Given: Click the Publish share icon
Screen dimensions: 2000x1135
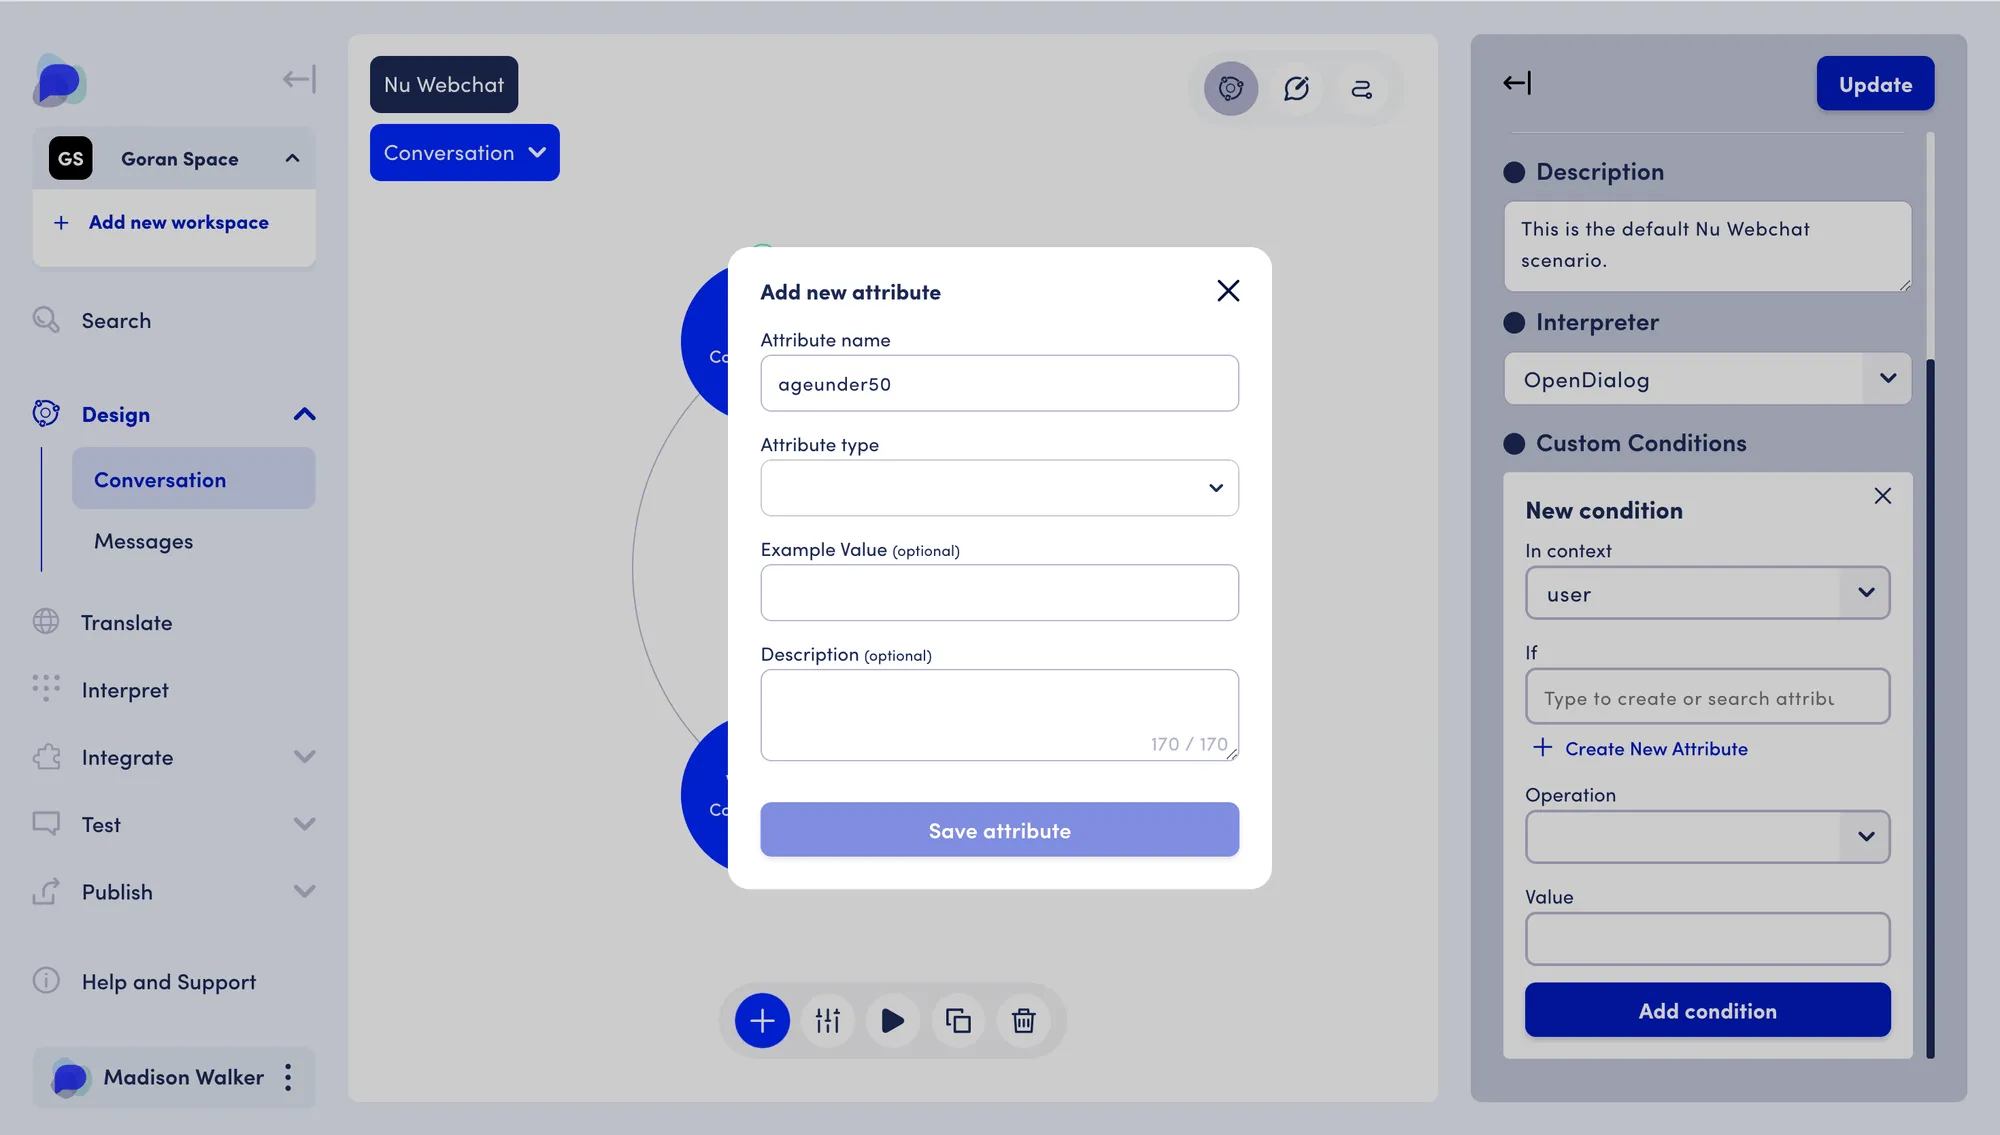Looking at the screenshot, I should coord(46,891).
